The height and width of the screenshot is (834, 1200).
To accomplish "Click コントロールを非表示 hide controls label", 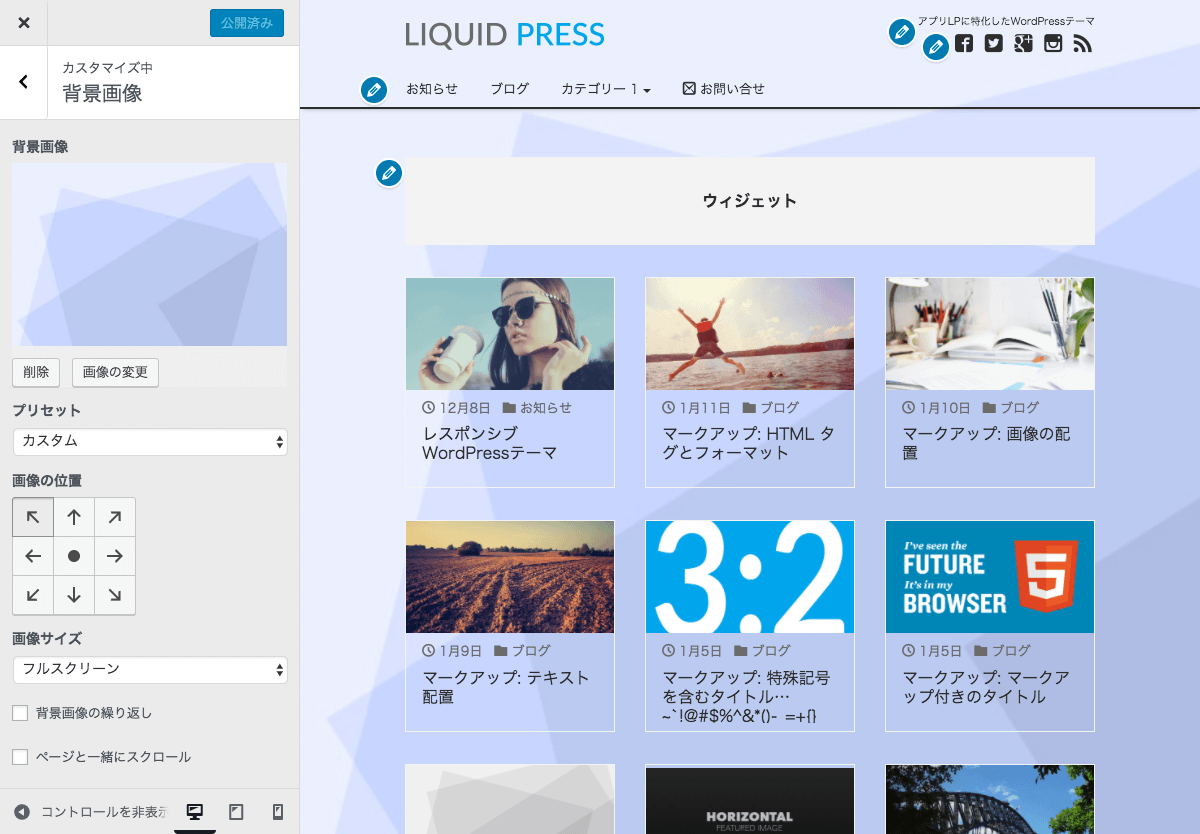I will coord(104,812).
